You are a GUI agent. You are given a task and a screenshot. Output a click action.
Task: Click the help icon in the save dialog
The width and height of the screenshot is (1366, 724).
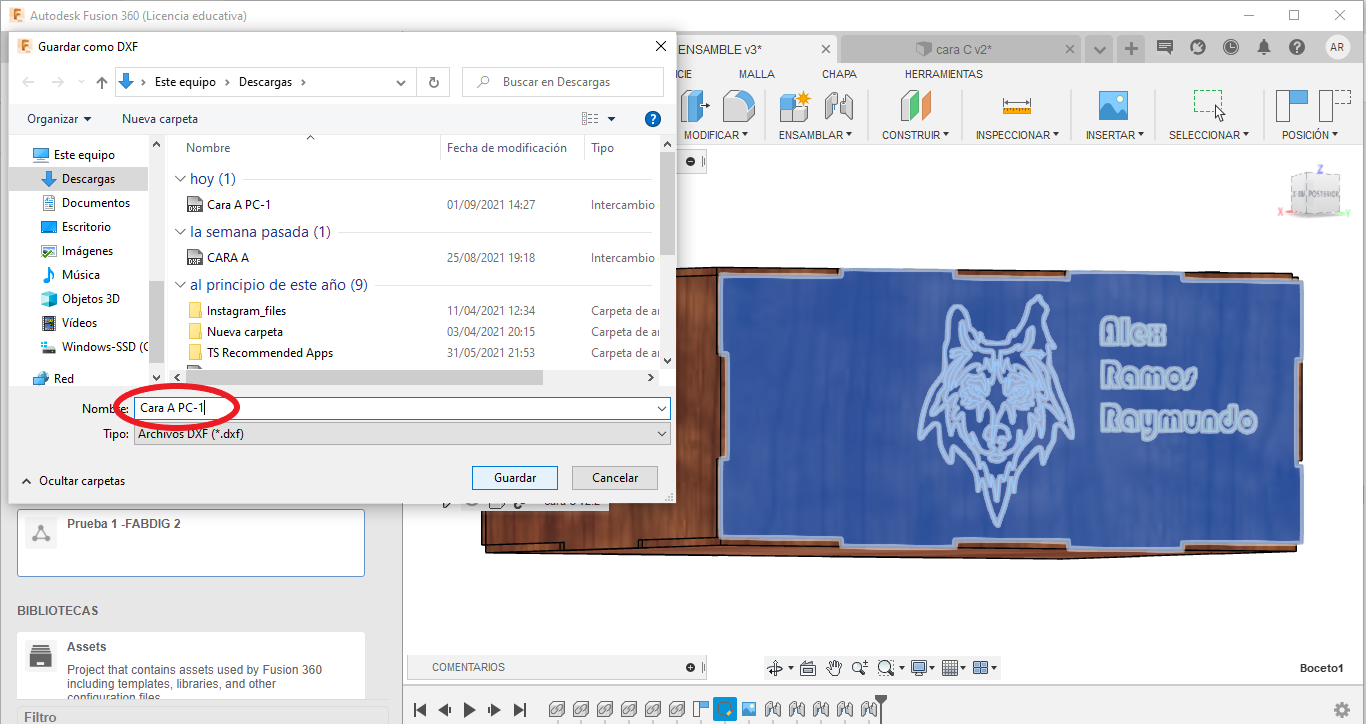(x=653, y=119)
